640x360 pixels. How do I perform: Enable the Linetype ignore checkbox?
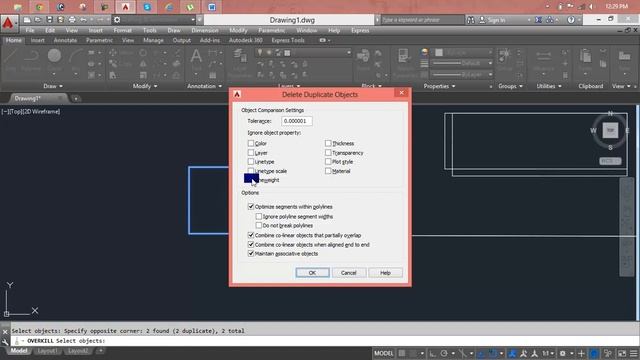click(251, 162)
